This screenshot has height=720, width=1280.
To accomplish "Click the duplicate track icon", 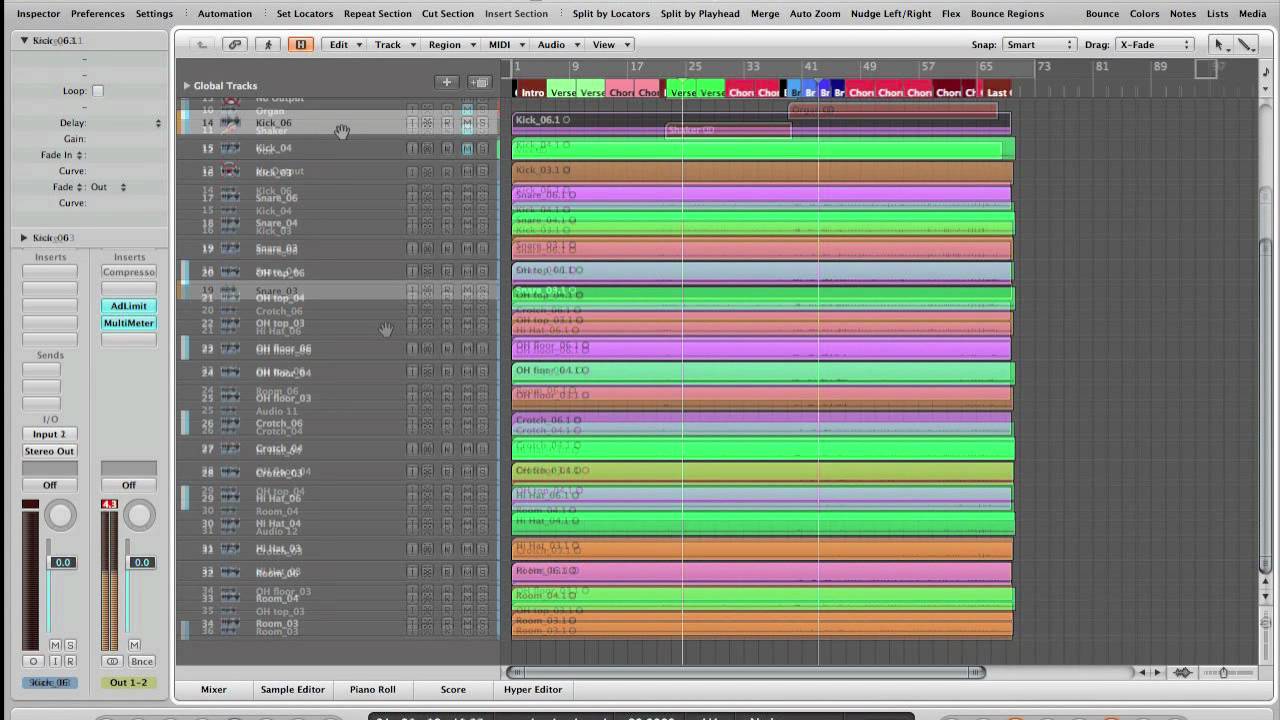I will coord(480,82).
